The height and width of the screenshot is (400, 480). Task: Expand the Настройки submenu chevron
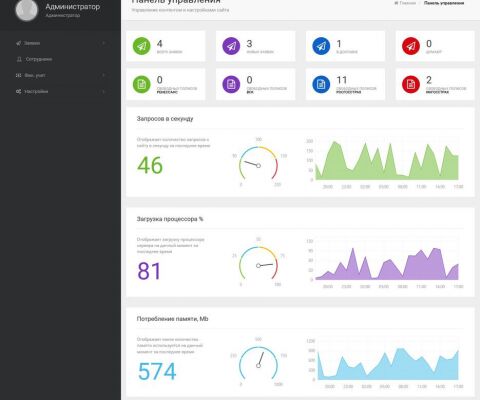click(x=104, y=91)
